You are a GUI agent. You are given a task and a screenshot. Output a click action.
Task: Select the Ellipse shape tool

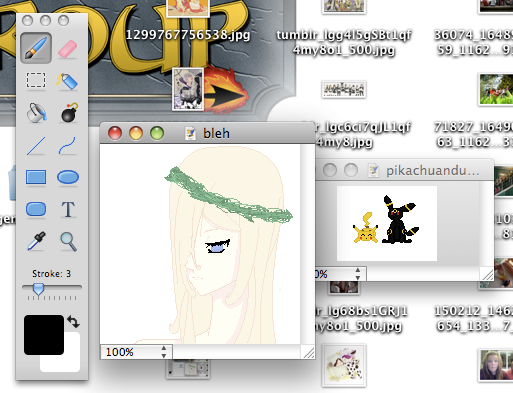(x=68, y=177)
